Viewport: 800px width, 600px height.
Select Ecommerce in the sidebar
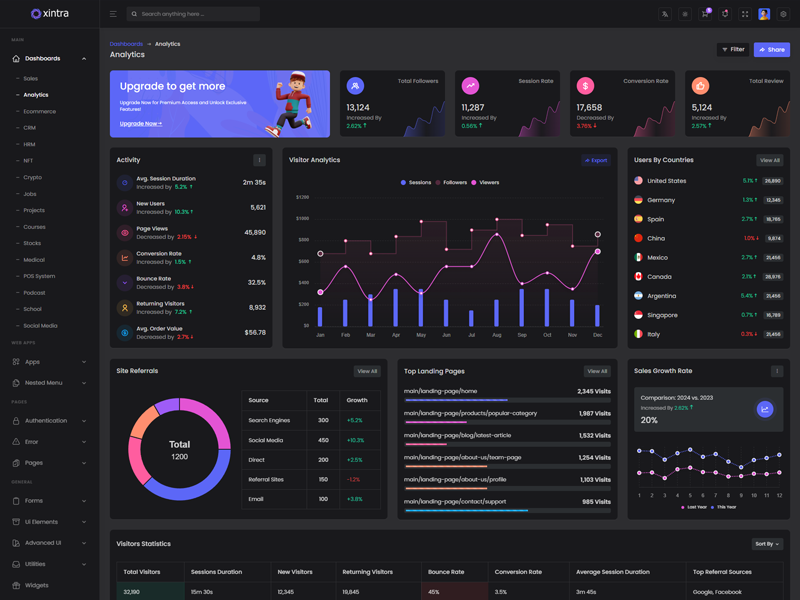tap(40, 111)
